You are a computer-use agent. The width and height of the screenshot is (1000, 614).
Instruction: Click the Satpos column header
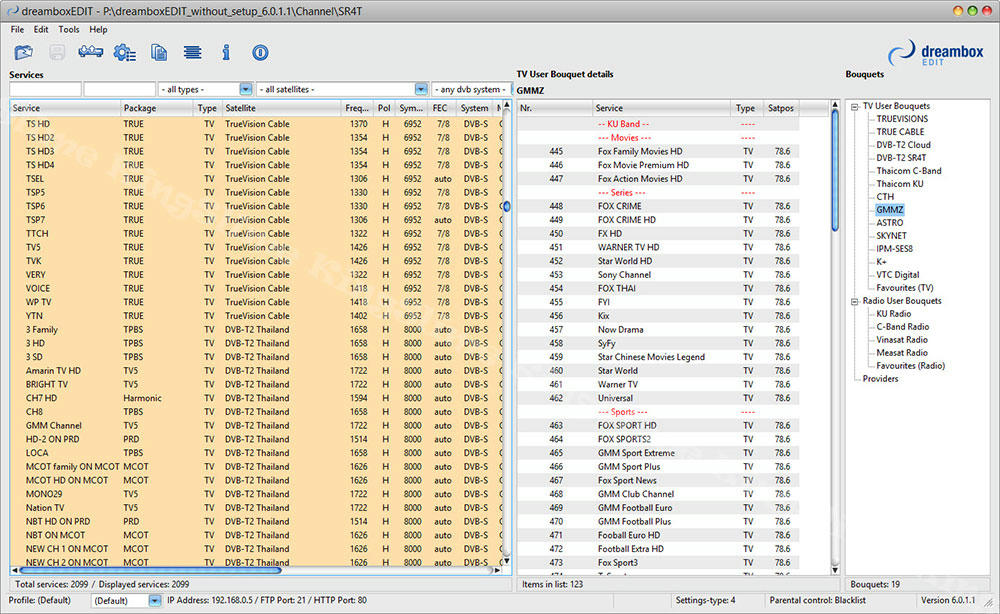tap(781, 108)
